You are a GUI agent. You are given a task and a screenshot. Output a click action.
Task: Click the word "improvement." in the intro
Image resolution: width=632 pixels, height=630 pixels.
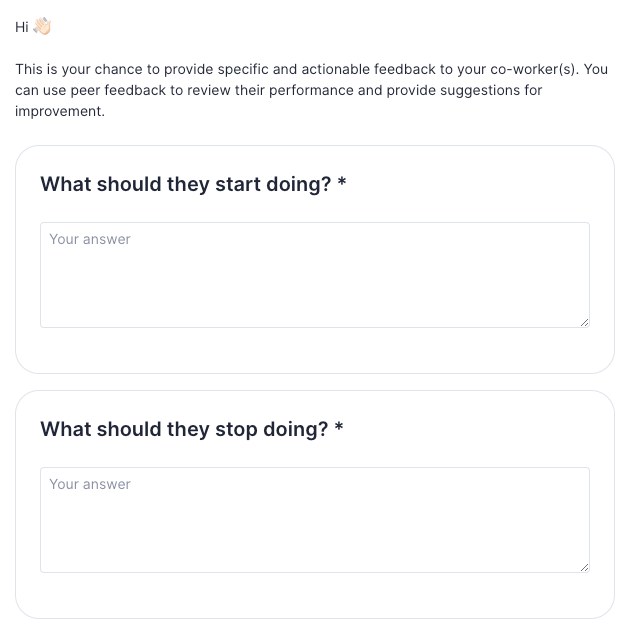click(60, 112)
